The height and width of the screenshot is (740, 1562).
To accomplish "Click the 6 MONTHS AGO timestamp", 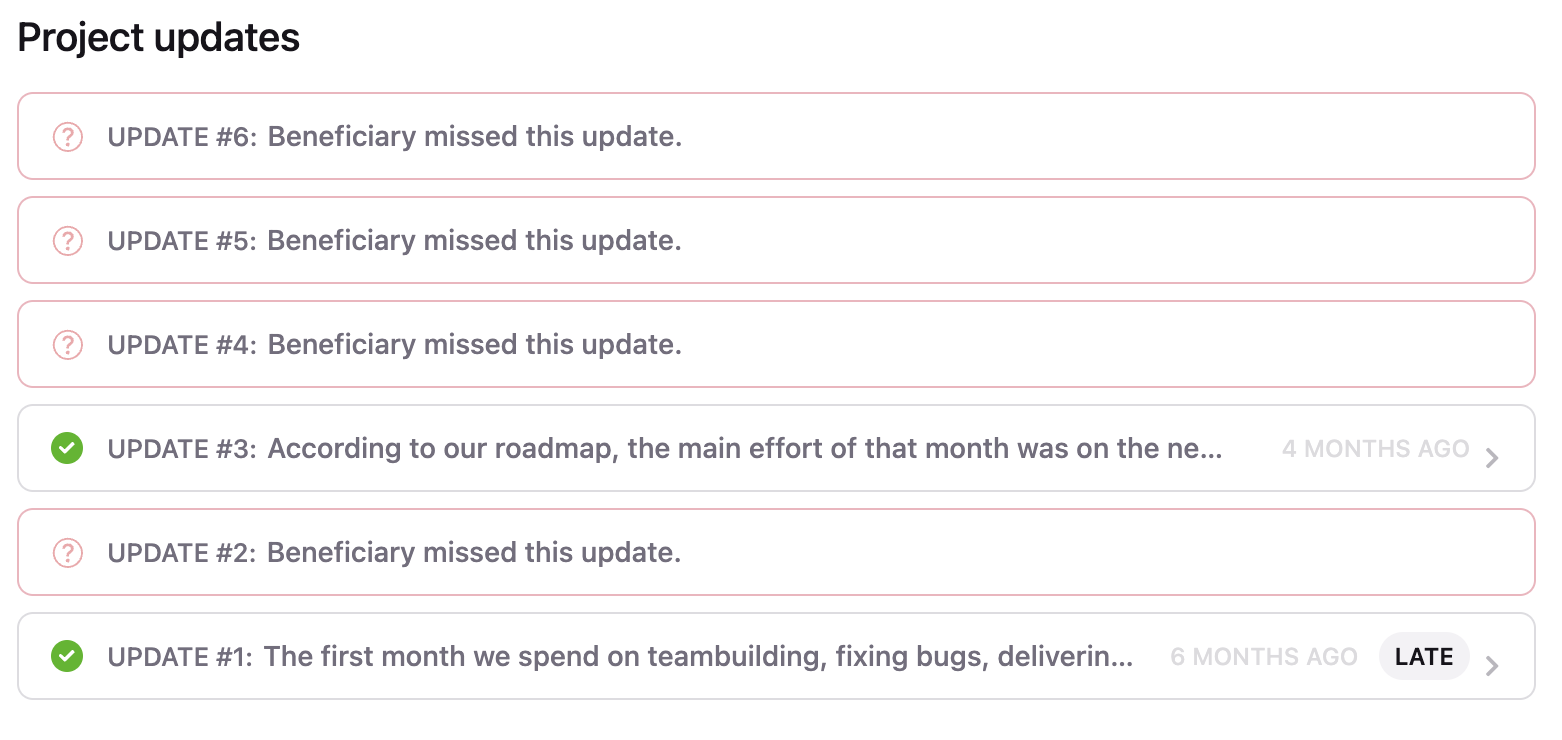I will coord(1264,657).
